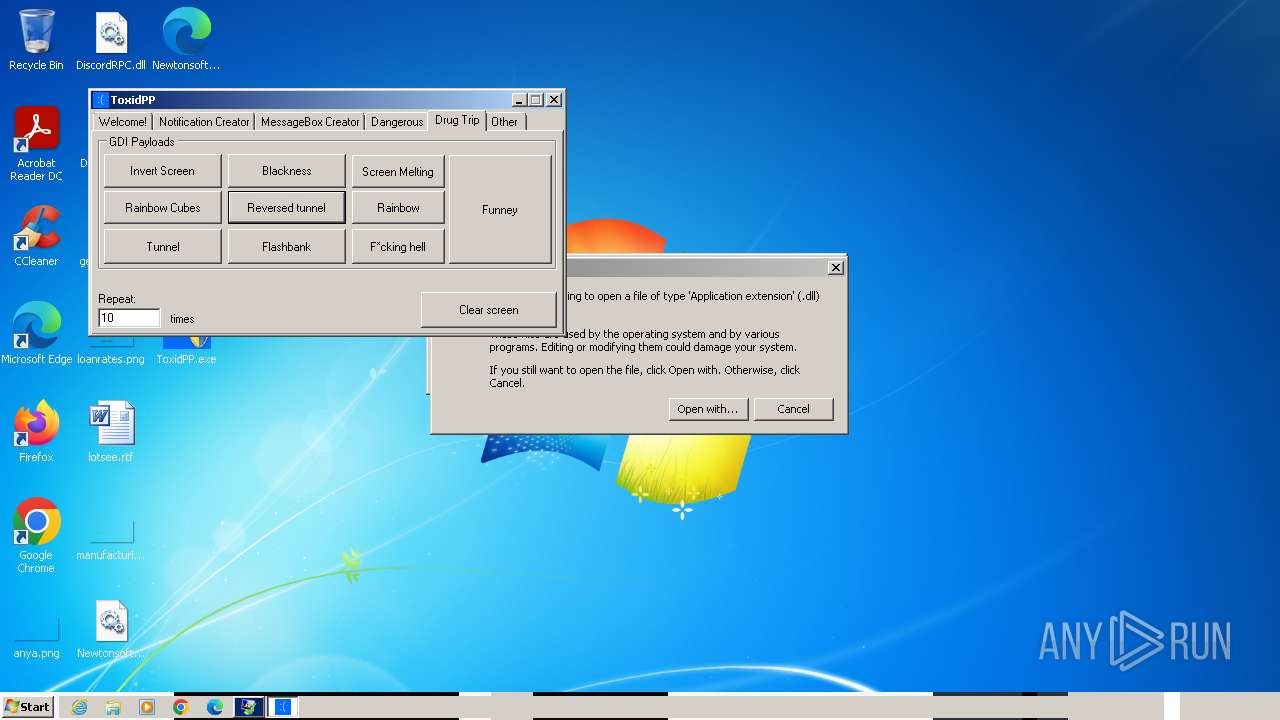Select the DiscordRPC.dll file icon

[x=111, y=40]
